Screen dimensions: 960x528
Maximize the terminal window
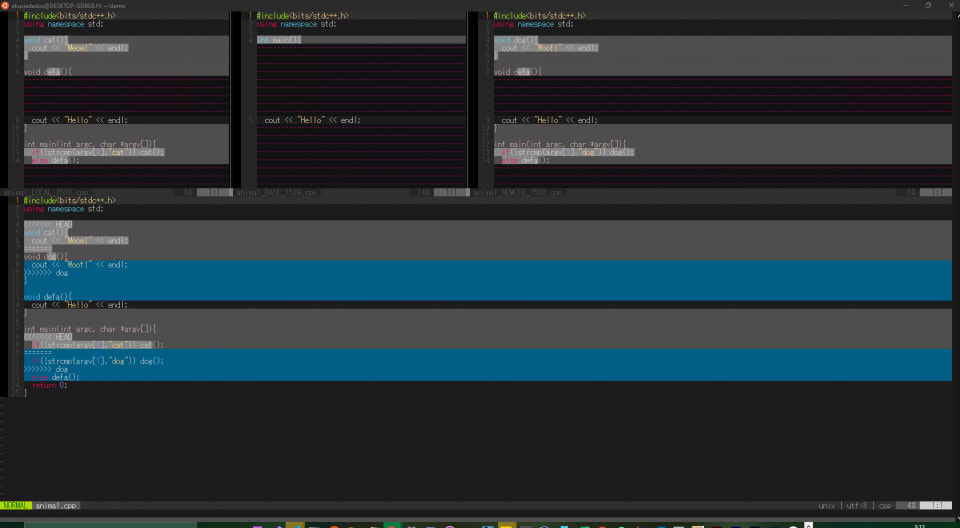[x=928, y=5]
